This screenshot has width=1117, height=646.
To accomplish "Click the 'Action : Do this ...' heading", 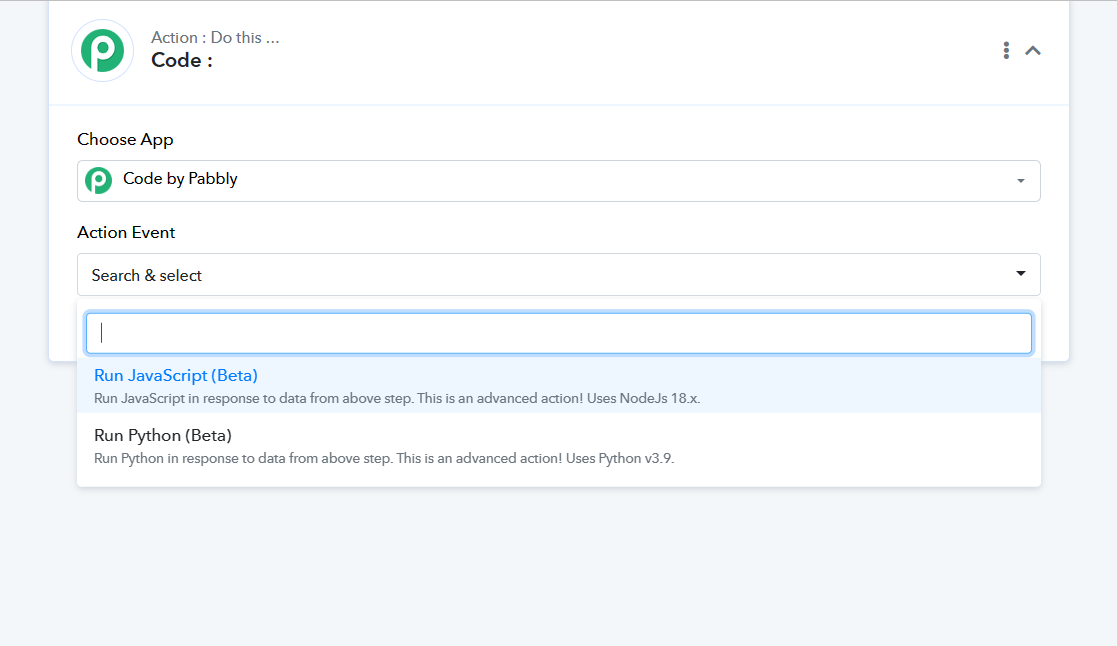I will (215, 38).
